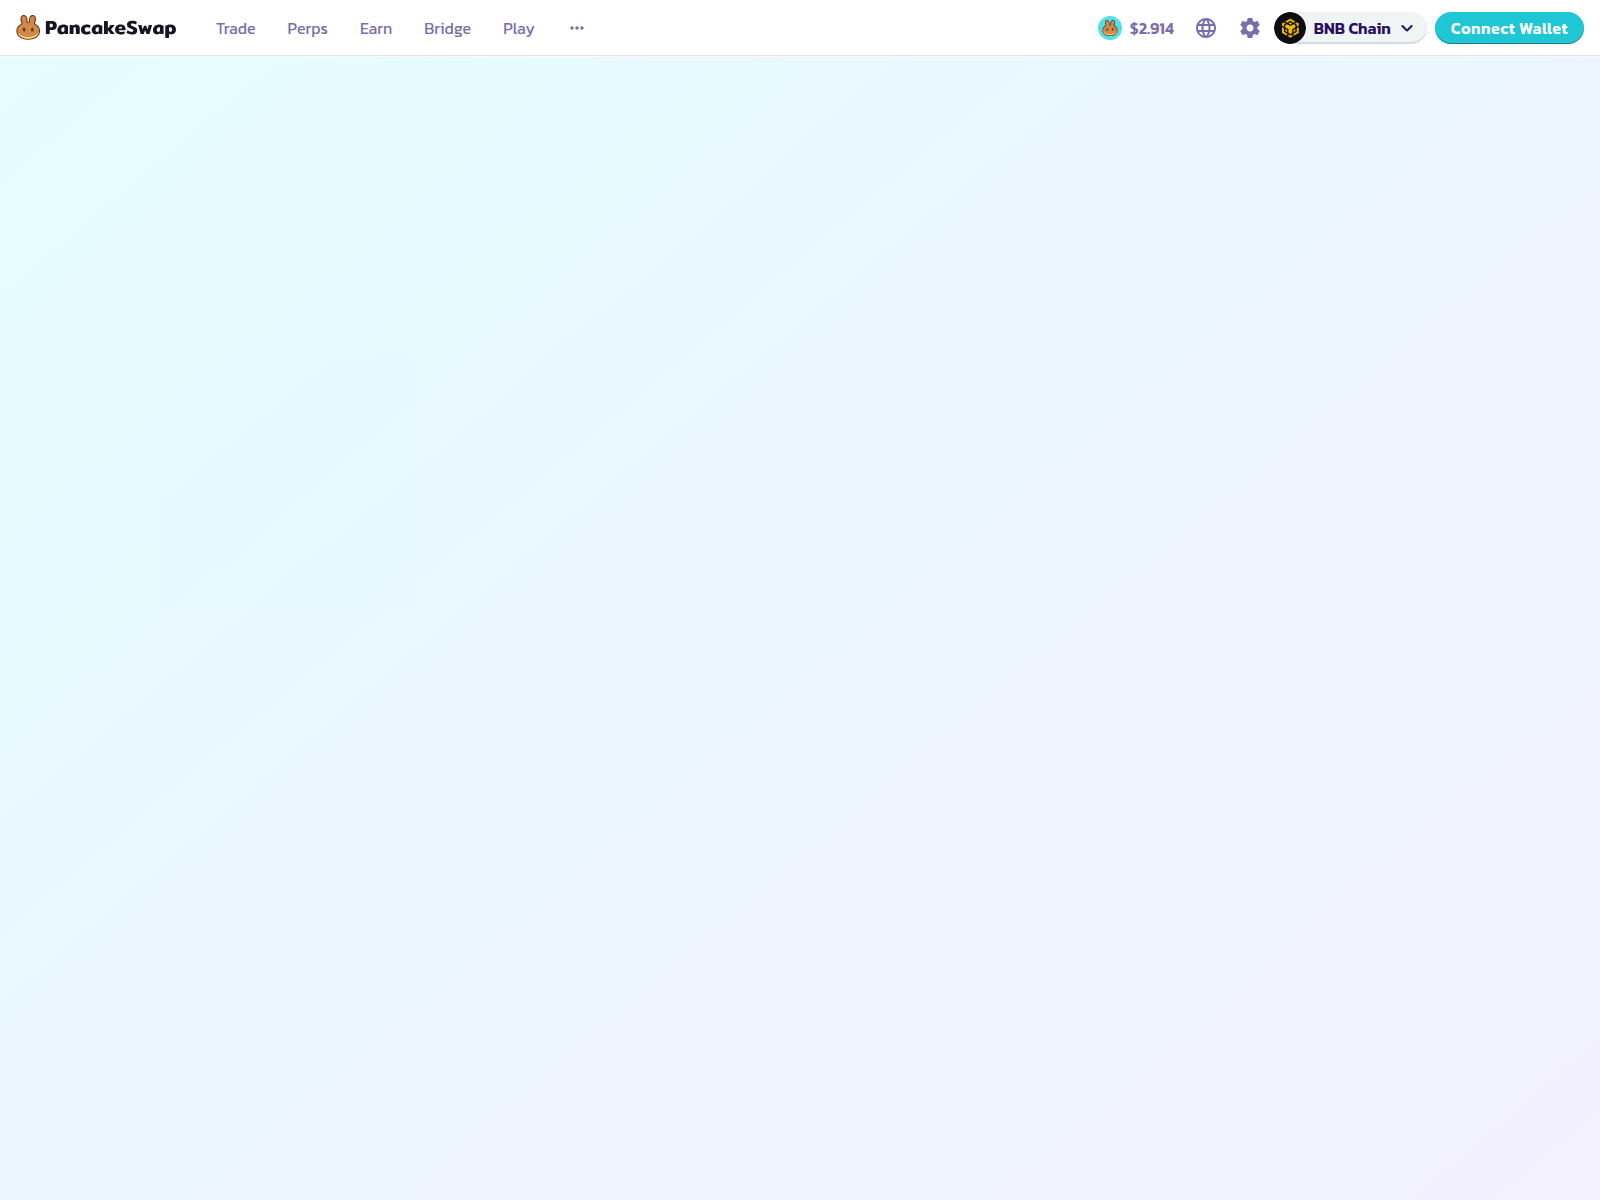Click the word 'Chain' in network selector
Viewport: 1600px width, 1200px height.
coord(1370,29)
